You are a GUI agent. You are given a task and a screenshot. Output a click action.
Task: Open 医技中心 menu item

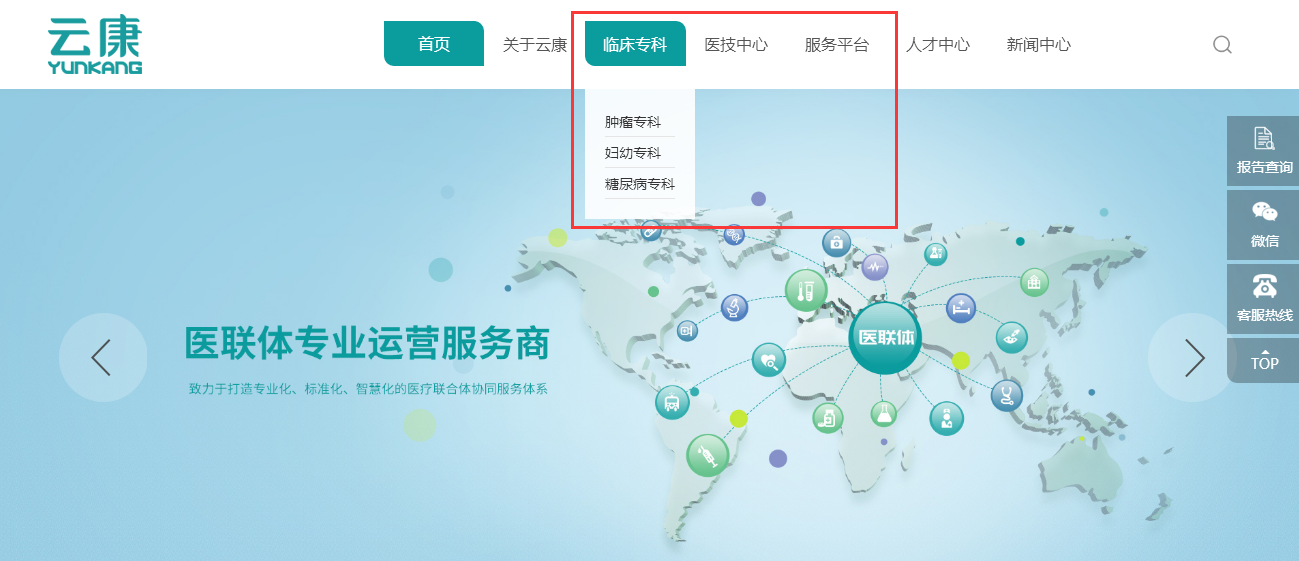[736, 44]
